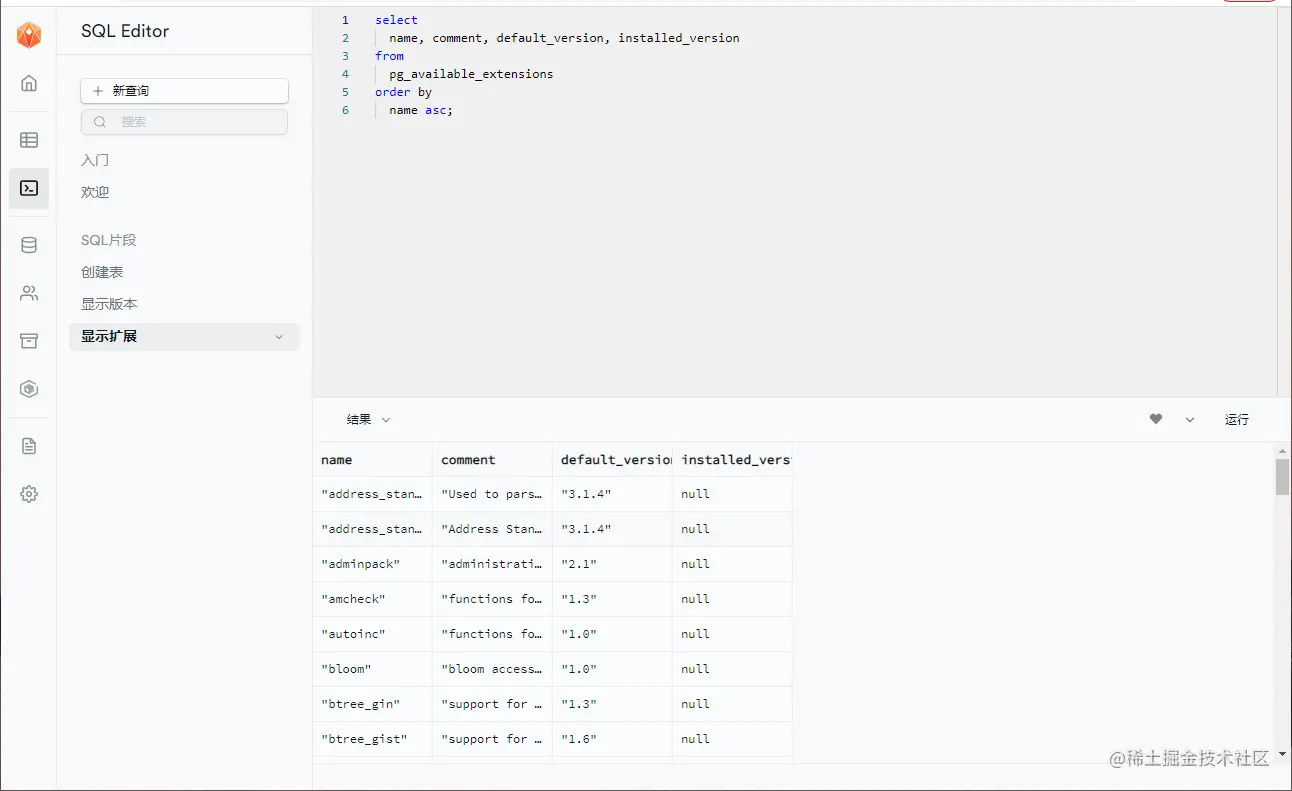1292x791 pixels.
Task: Open the document icon in sidebar
Action: (29, 446)
